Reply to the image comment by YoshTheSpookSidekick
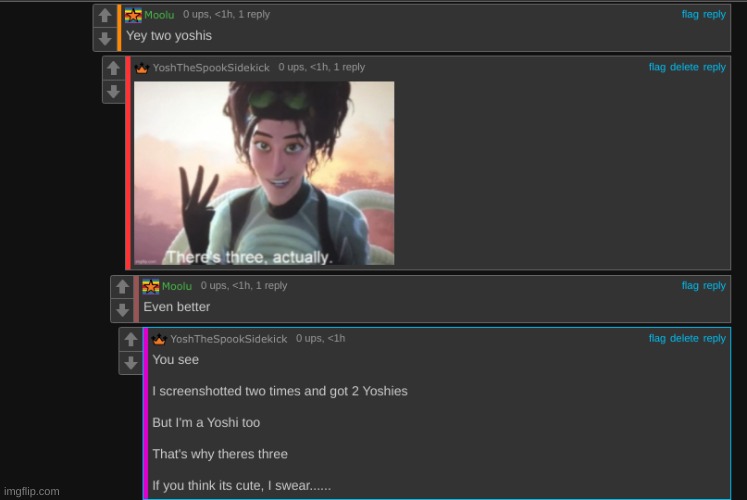This screenshot has height=500, width=747. tap(714, 67)
